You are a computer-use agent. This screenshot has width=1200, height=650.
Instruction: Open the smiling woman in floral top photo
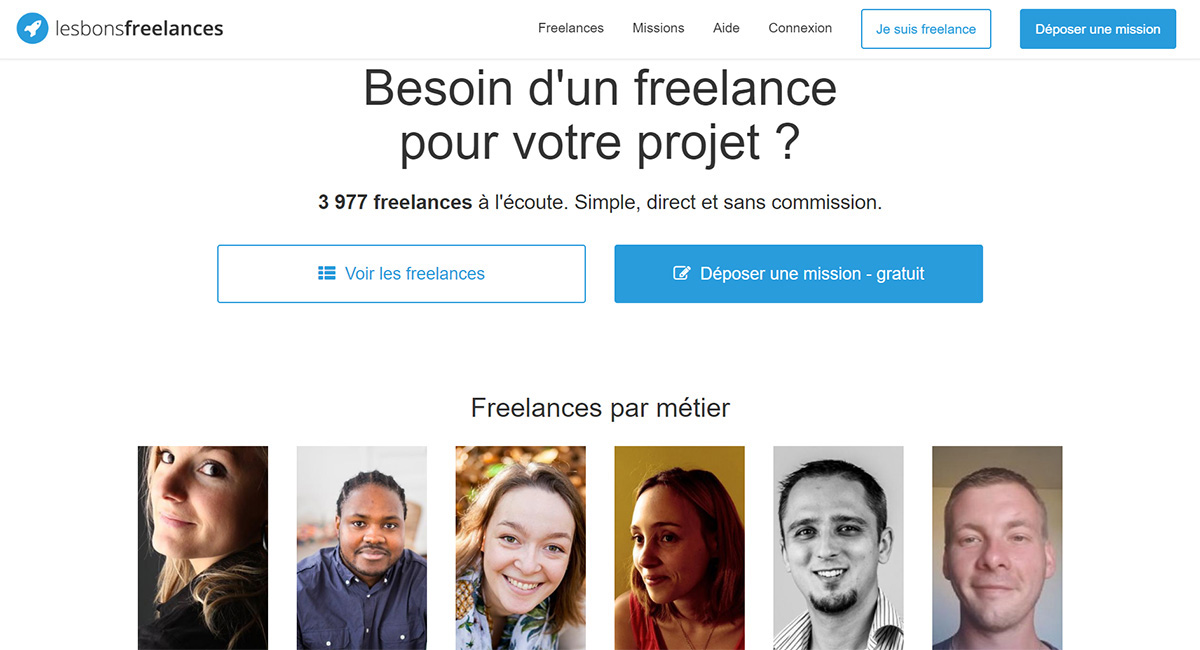(520, 547)
